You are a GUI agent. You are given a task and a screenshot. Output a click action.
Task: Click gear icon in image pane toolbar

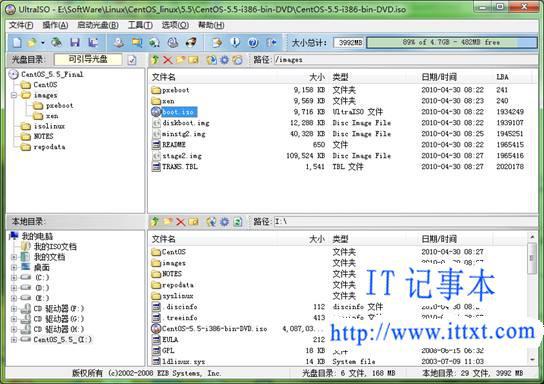[224, 60]
